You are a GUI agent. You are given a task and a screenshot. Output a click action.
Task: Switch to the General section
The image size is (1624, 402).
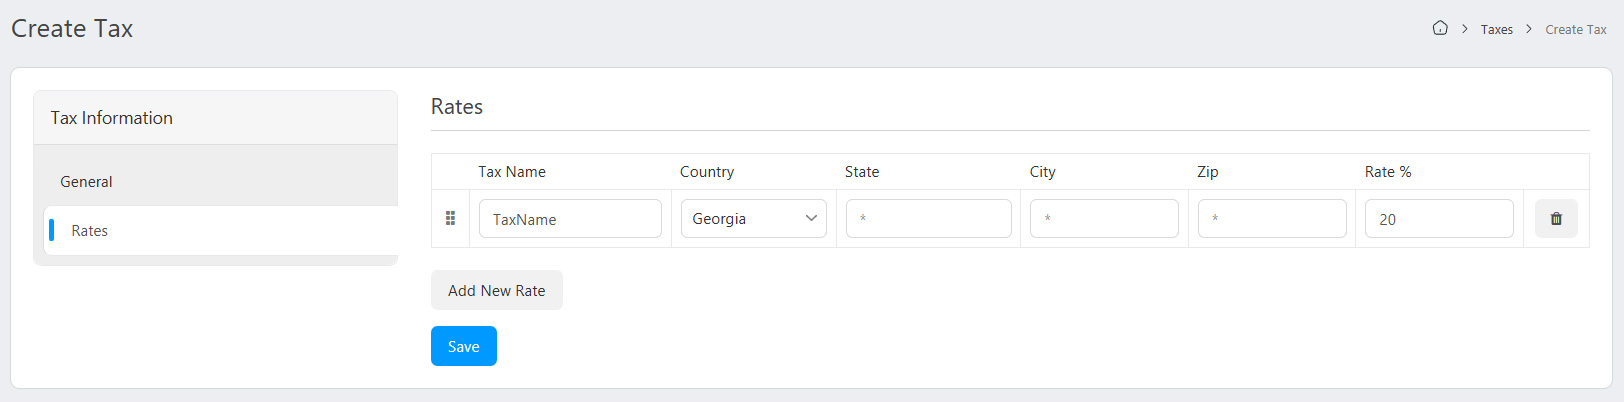coord(87,182)
